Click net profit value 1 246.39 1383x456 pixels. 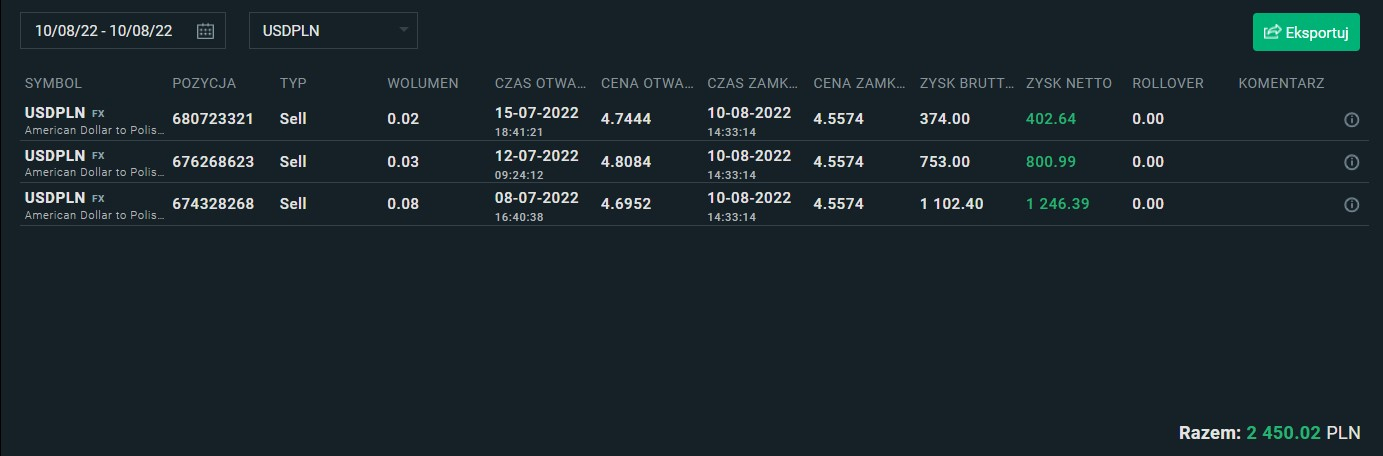pos(1058,204)
